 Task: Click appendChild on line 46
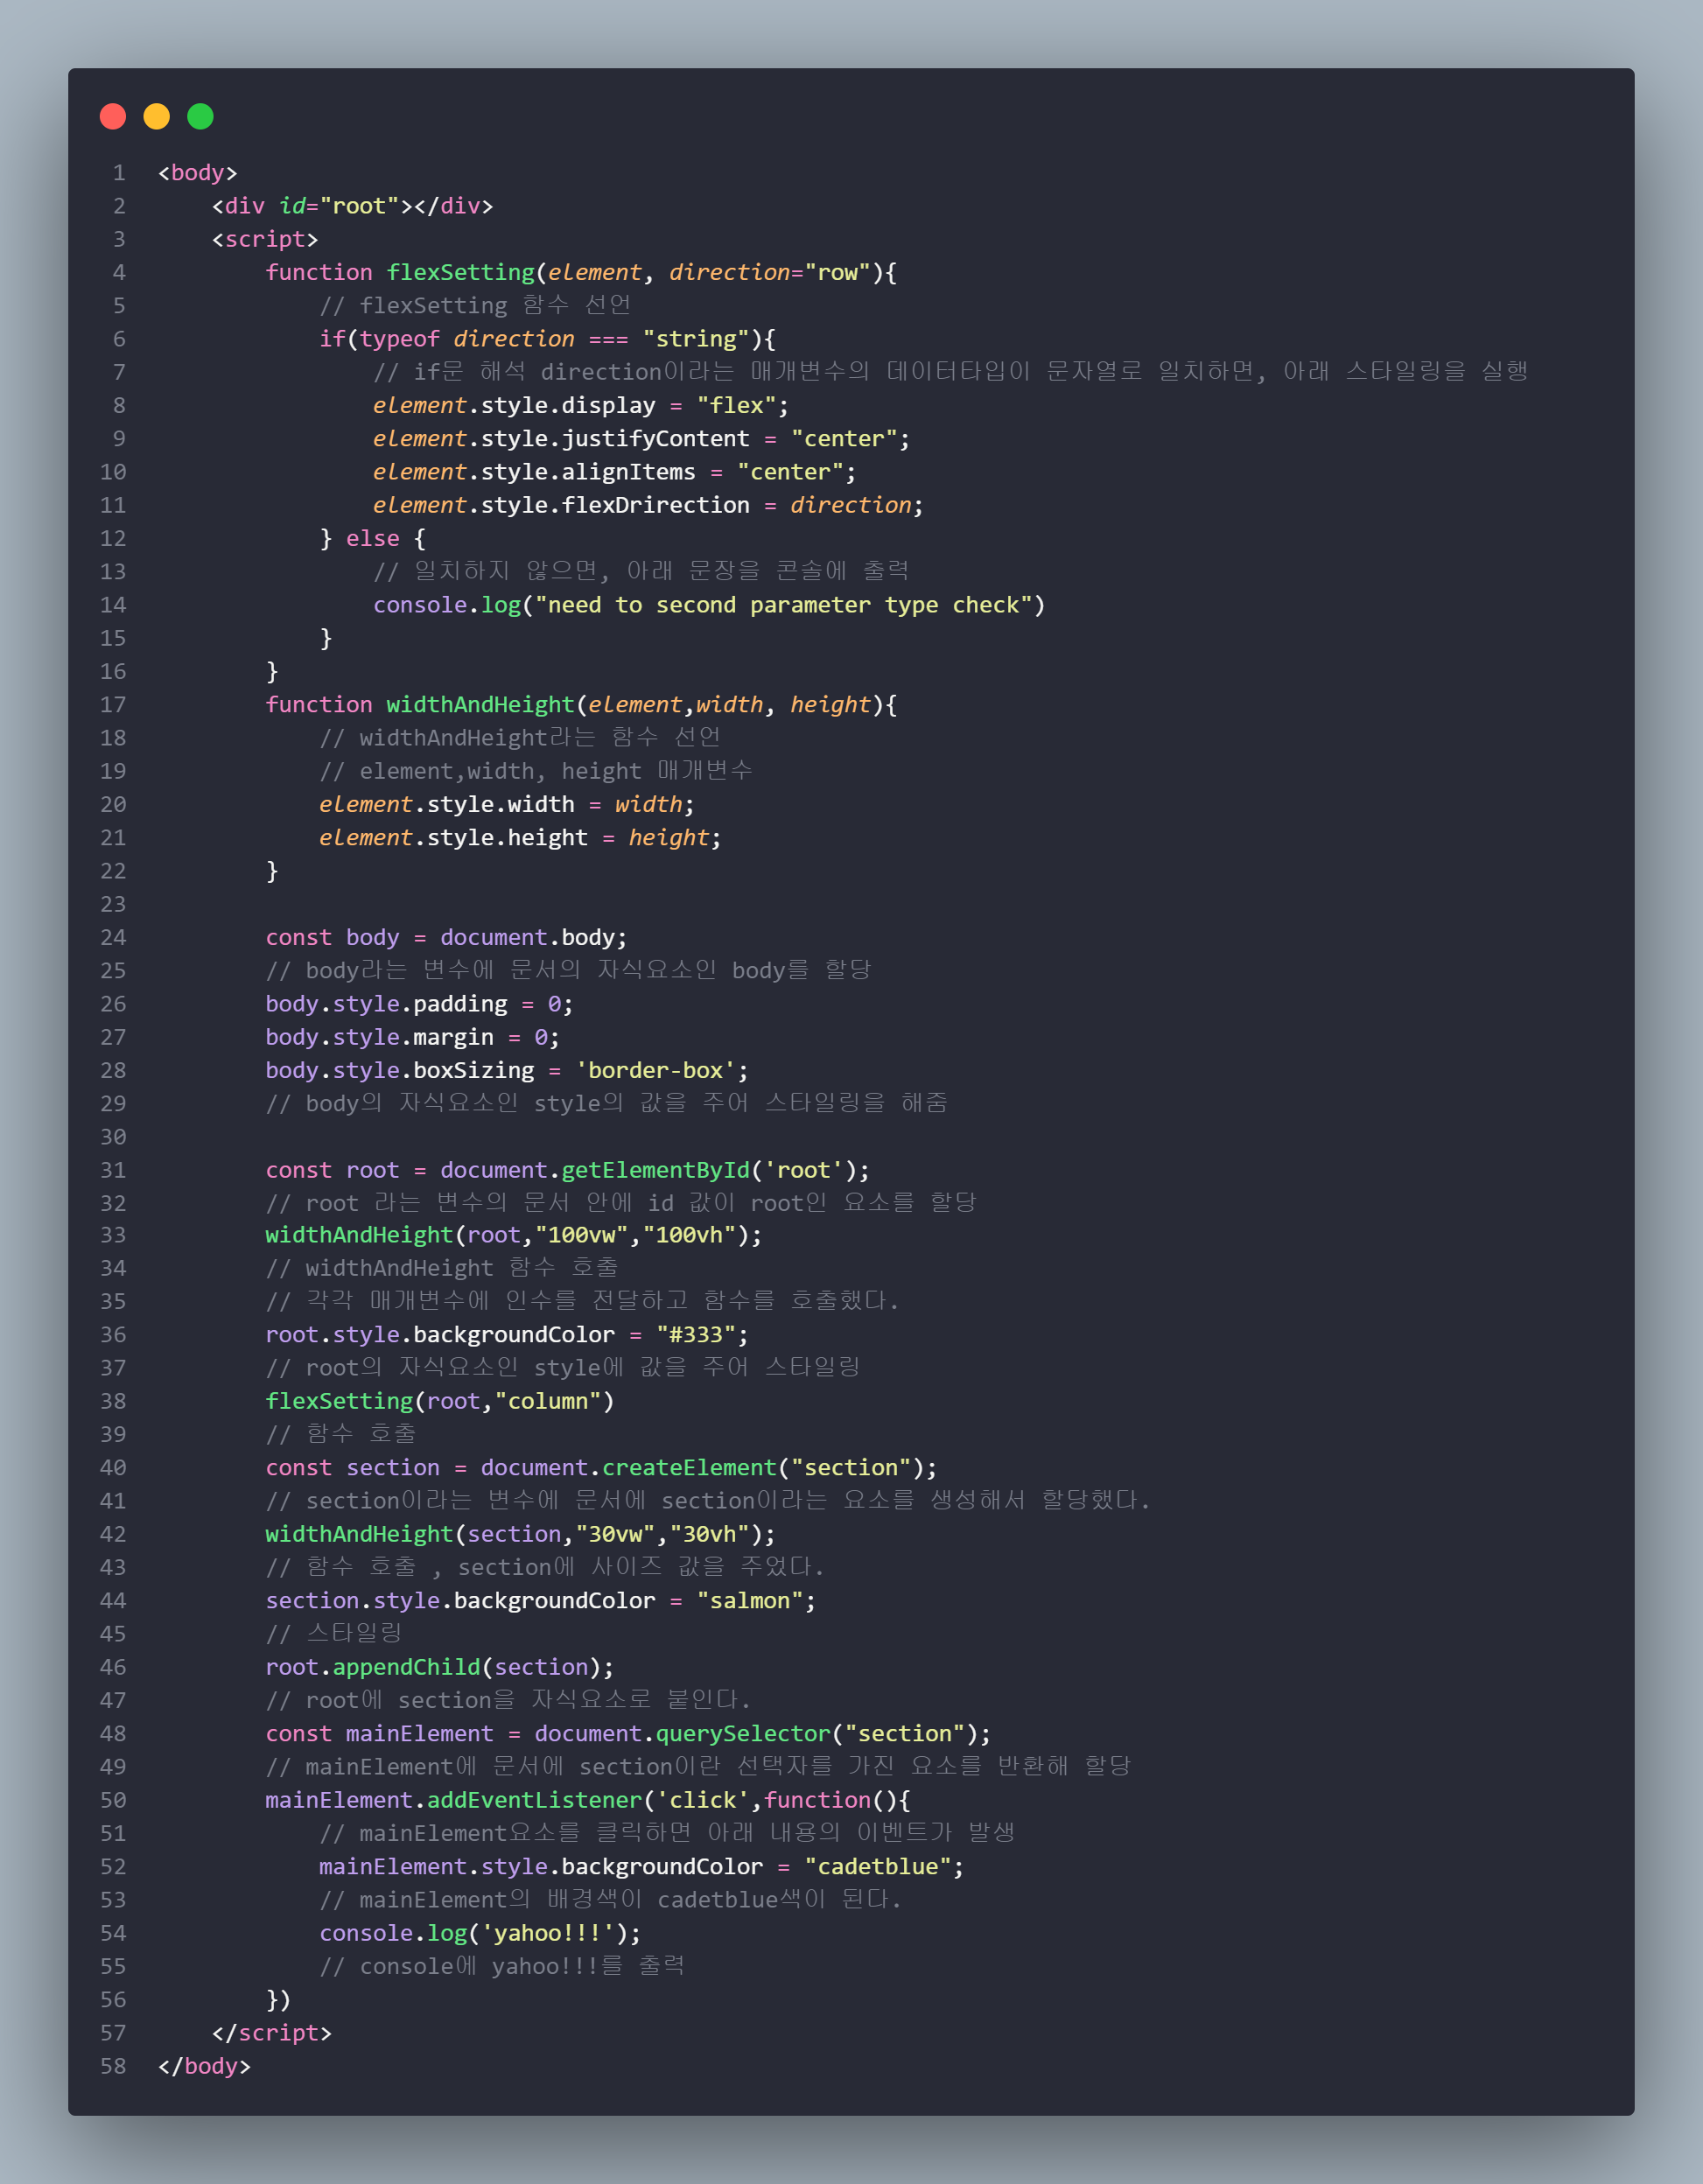coord(407,1667)
